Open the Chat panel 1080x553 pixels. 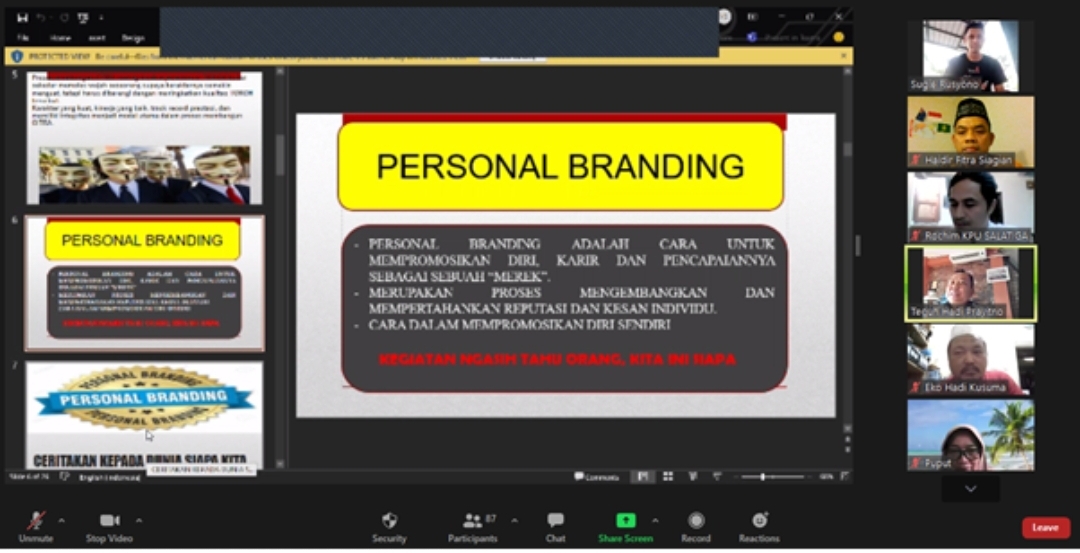coord(555,524)
